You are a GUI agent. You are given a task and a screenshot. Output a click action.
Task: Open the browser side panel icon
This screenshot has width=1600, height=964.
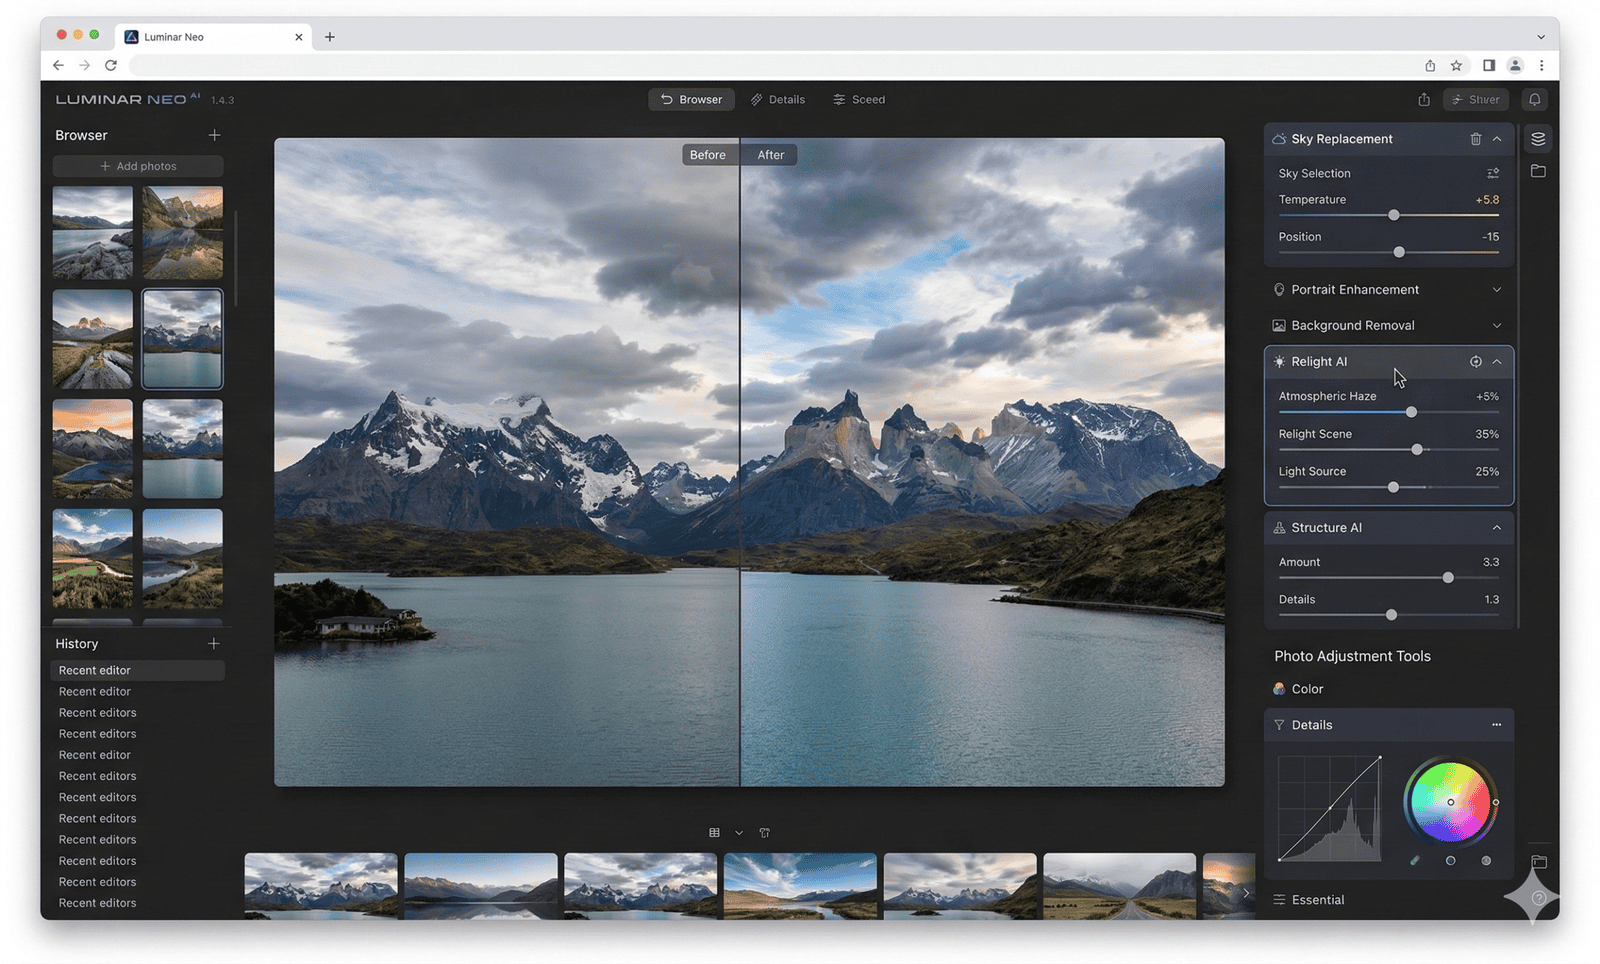click(x=1489, y=65)
